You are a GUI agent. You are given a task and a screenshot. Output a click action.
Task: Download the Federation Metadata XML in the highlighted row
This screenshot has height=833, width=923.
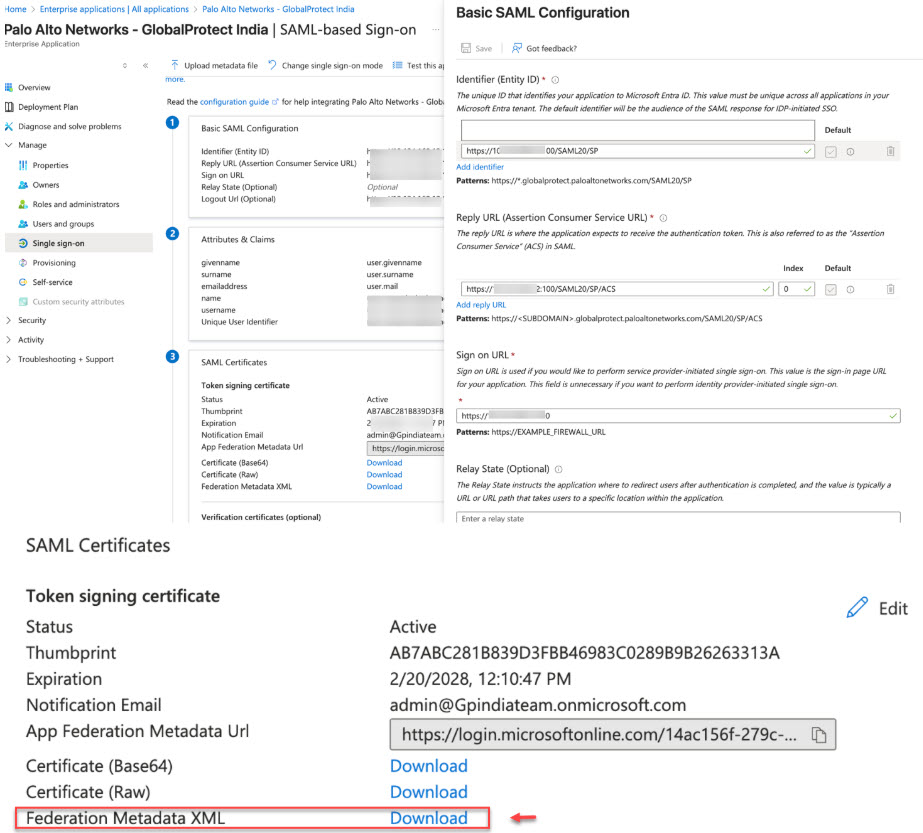(428, 818)
